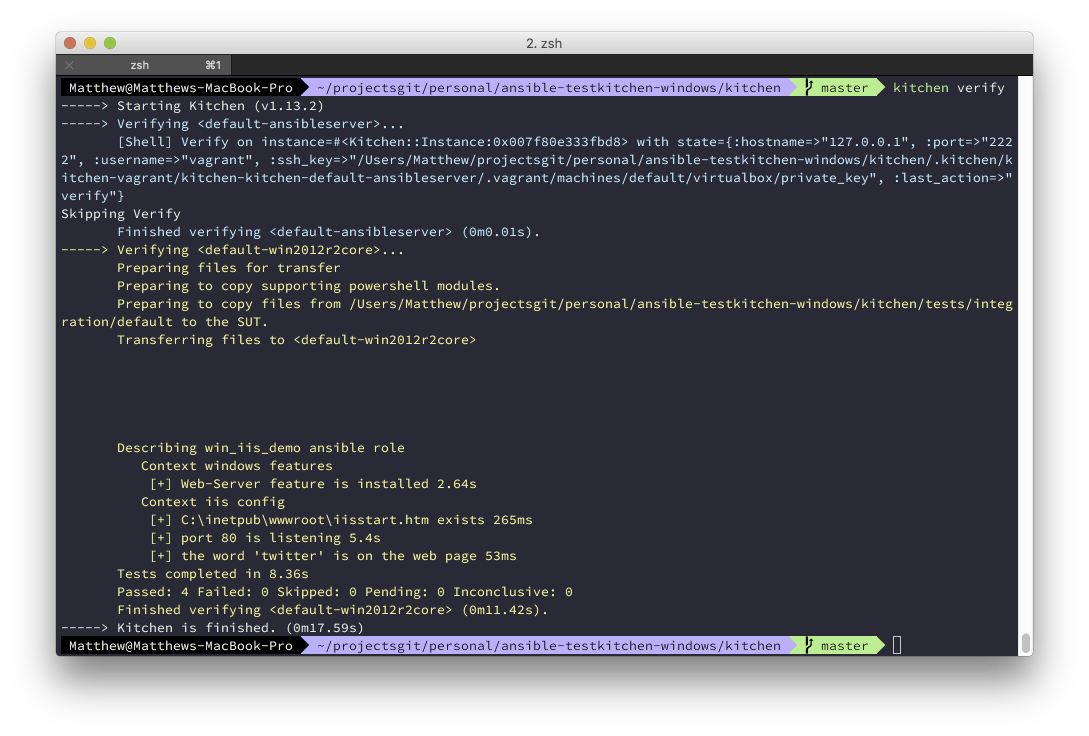Click the 'kitchen verify' command in top prompt
Screen dimensions: 1089x736
click(x=948, y=88)
